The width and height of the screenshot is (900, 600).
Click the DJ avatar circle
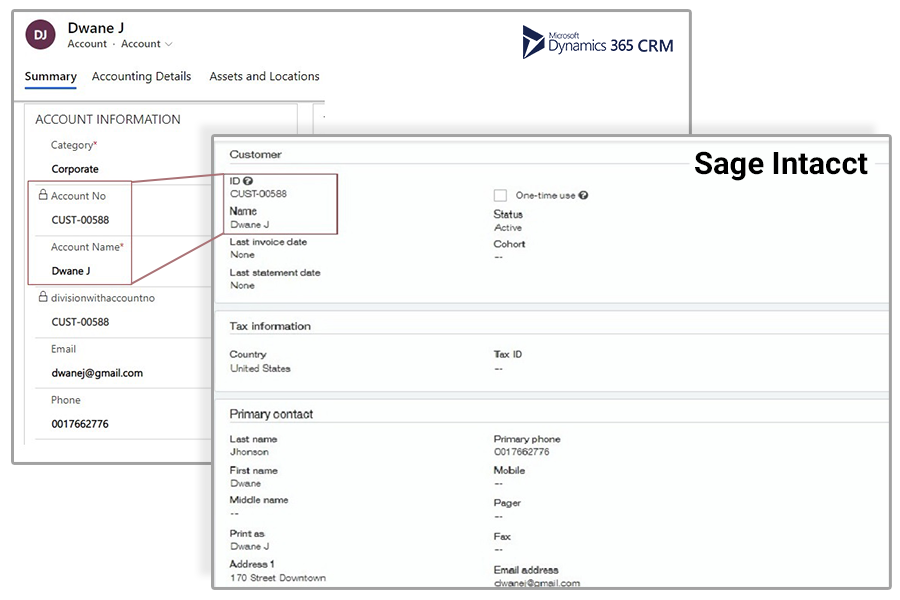(x=41, y=35)
